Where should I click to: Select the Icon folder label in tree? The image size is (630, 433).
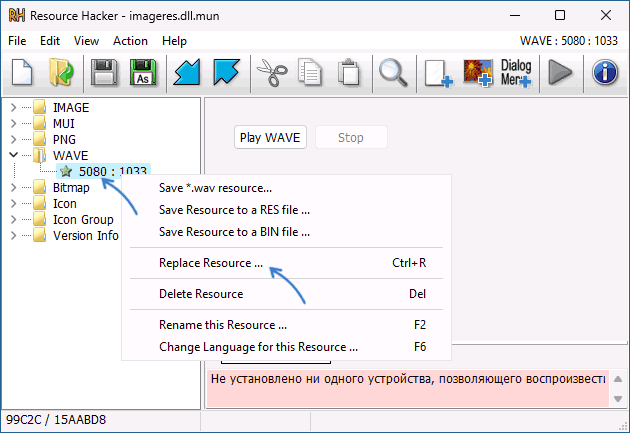(x=65, y=204)
